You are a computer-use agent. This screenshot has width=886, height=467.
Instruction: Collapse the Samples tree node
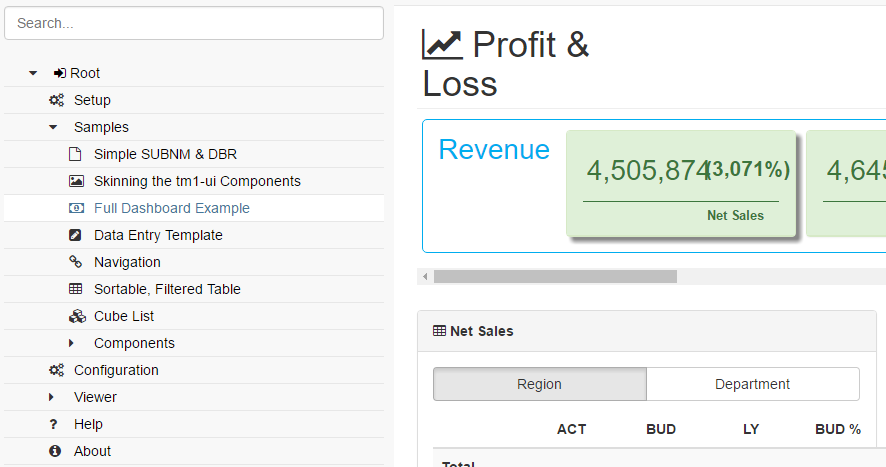click(53, 127)
